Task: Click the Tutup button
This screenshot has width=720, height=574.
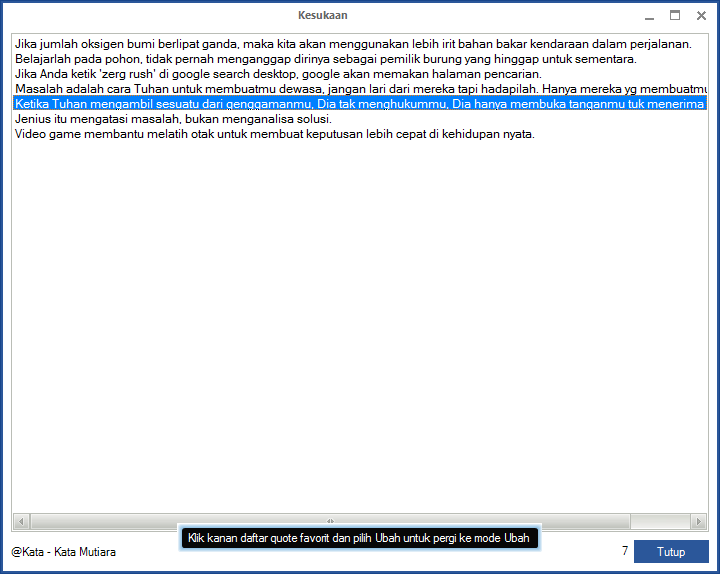Action: [x=671, y=551]
